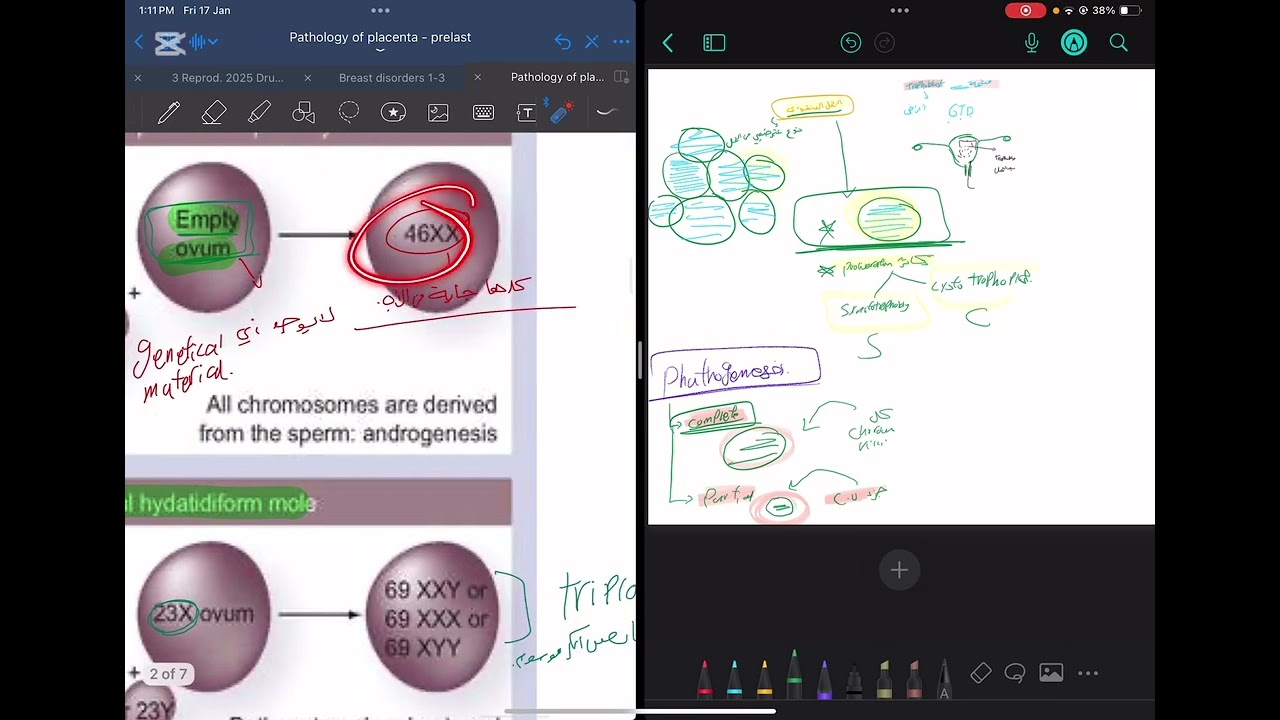The width and height of the screenshot is (1280, 720).
Task: Close the Breast disorders 1-3 tab
Action: coord(307,77)
